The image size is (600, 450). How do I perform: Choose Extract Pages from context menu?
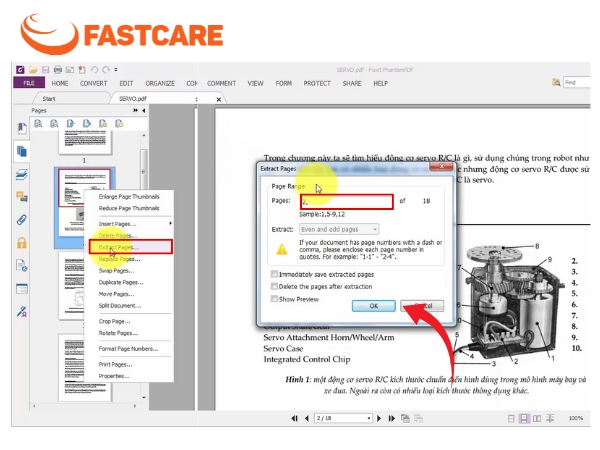coord(130,247)
